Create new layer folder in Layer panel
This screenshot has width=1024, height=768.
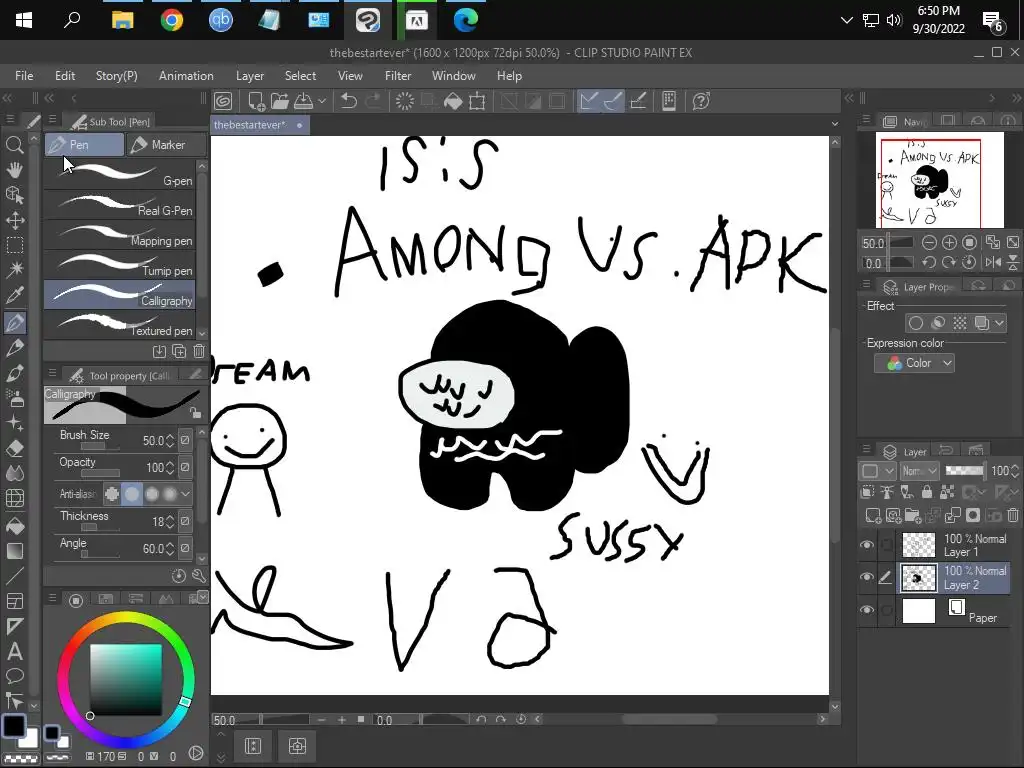pos(913,516)
